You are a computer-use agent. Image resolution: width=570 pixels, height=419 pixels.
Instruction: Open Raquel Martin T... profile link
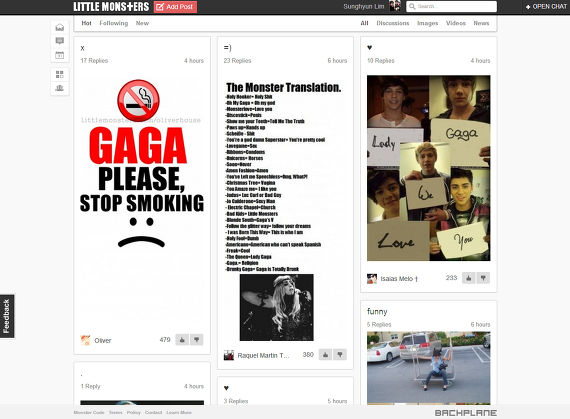264,355
